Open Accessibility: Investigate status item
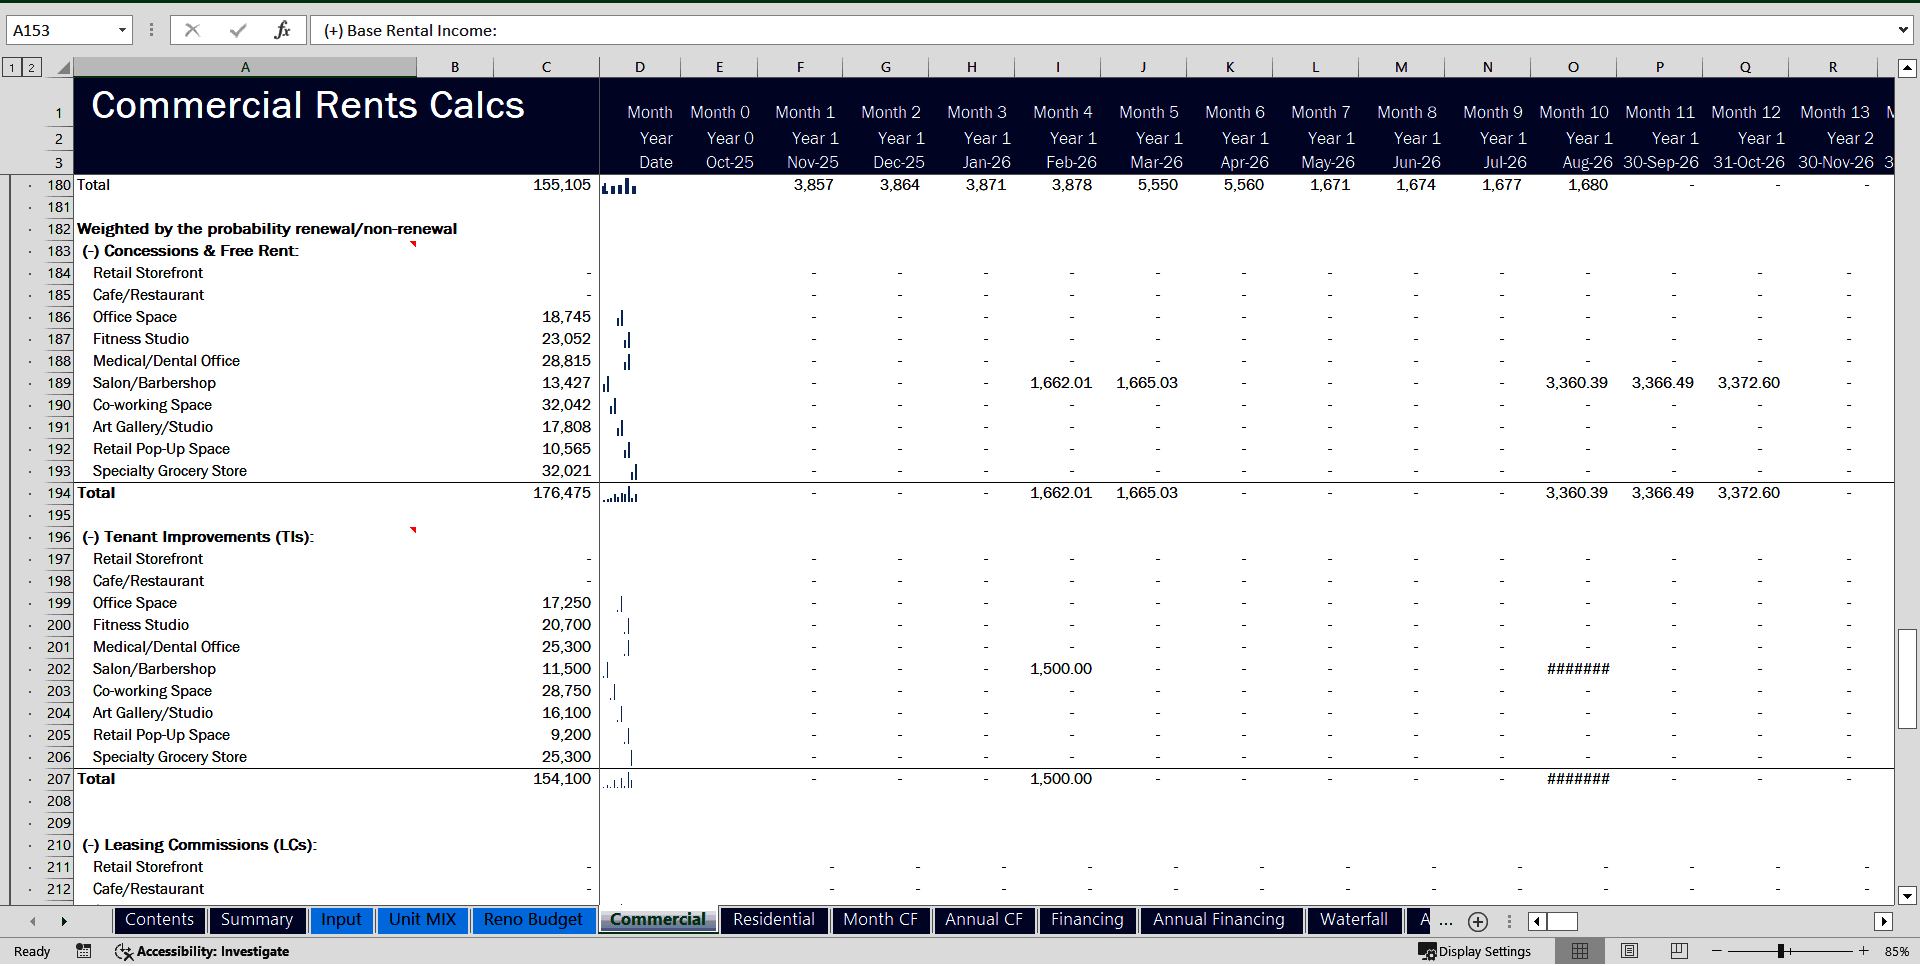 [x=202, y=951]
